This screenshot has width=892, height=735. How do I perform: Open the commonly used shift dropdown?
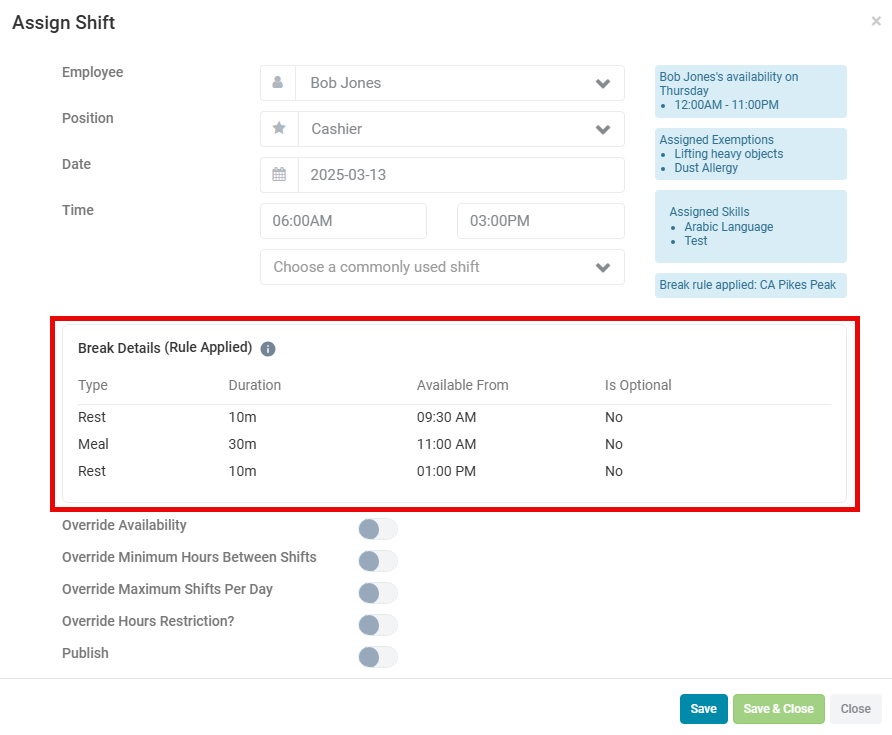tap(442, 267)
